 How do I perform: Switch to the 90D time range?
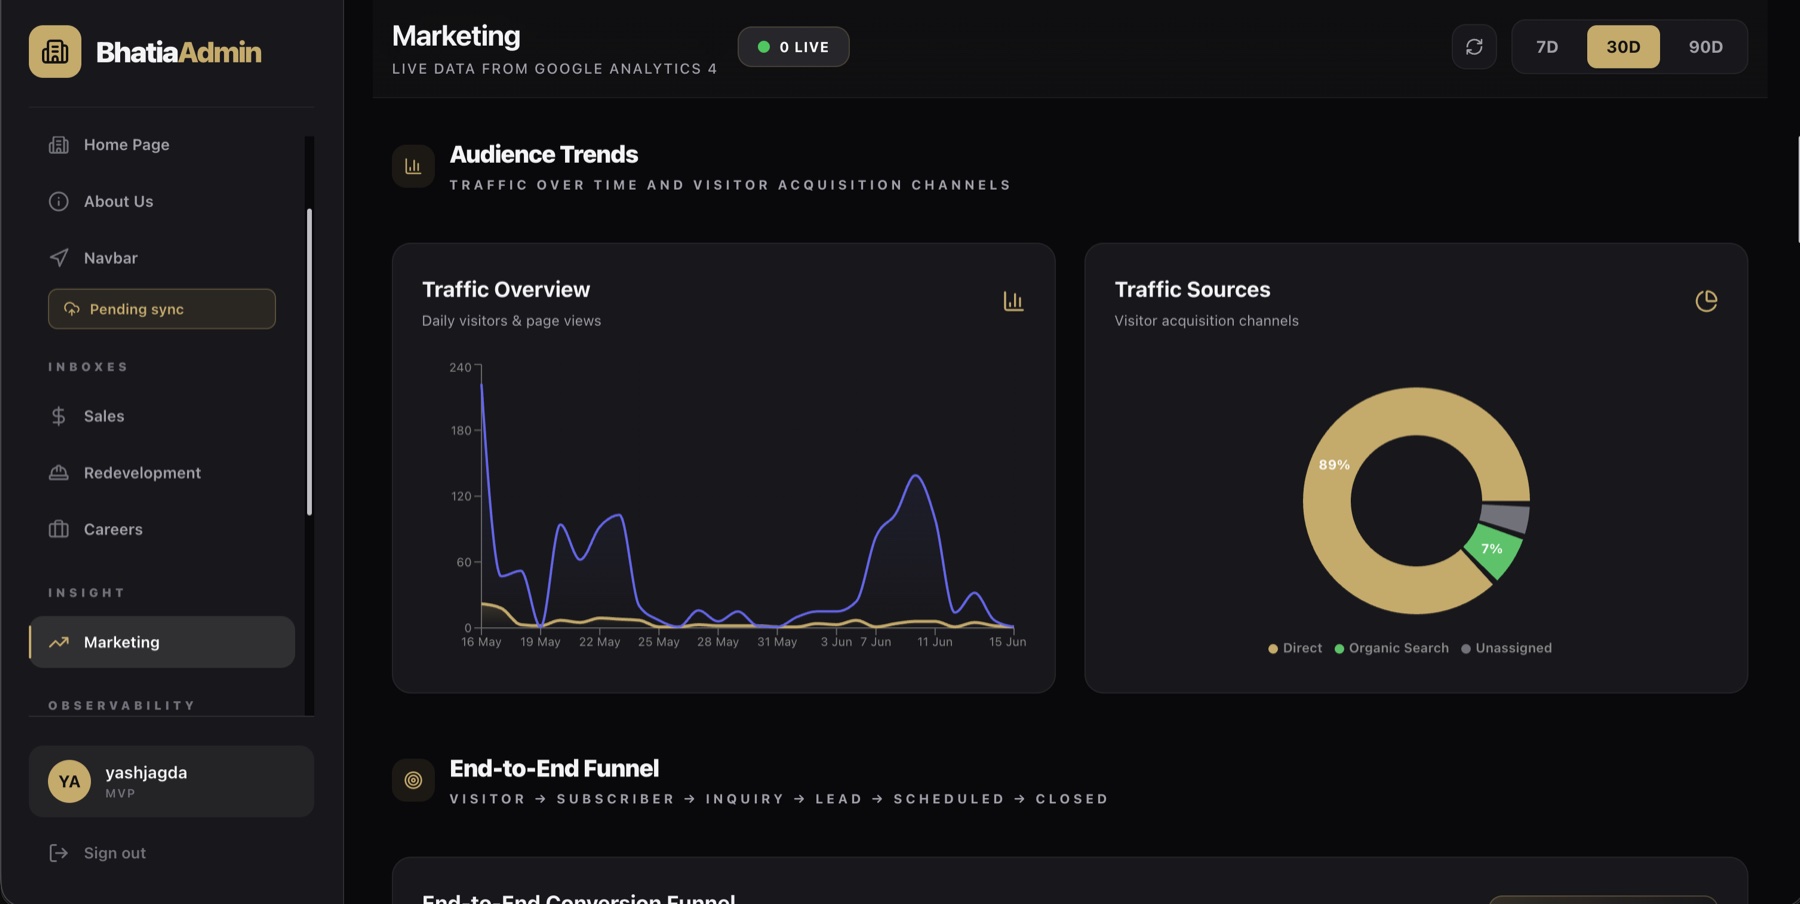(1706, 47)
